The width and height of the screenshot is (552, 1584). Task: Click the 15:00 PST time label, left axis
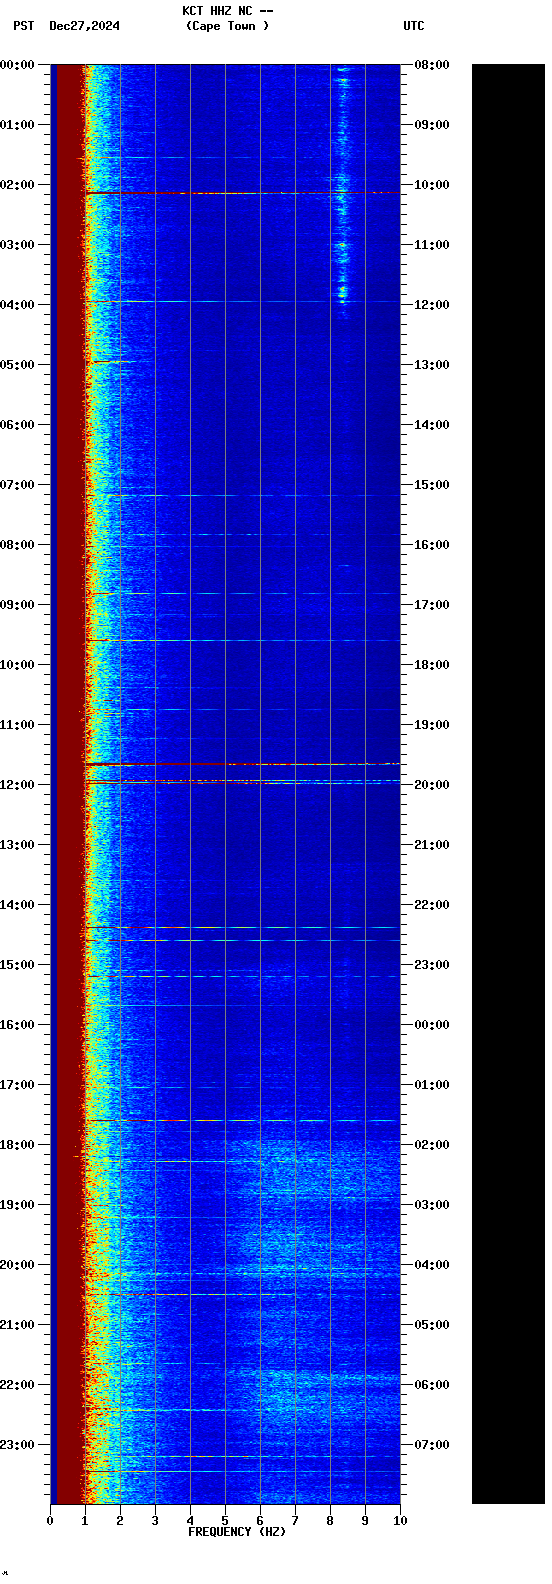click(18, 965)
